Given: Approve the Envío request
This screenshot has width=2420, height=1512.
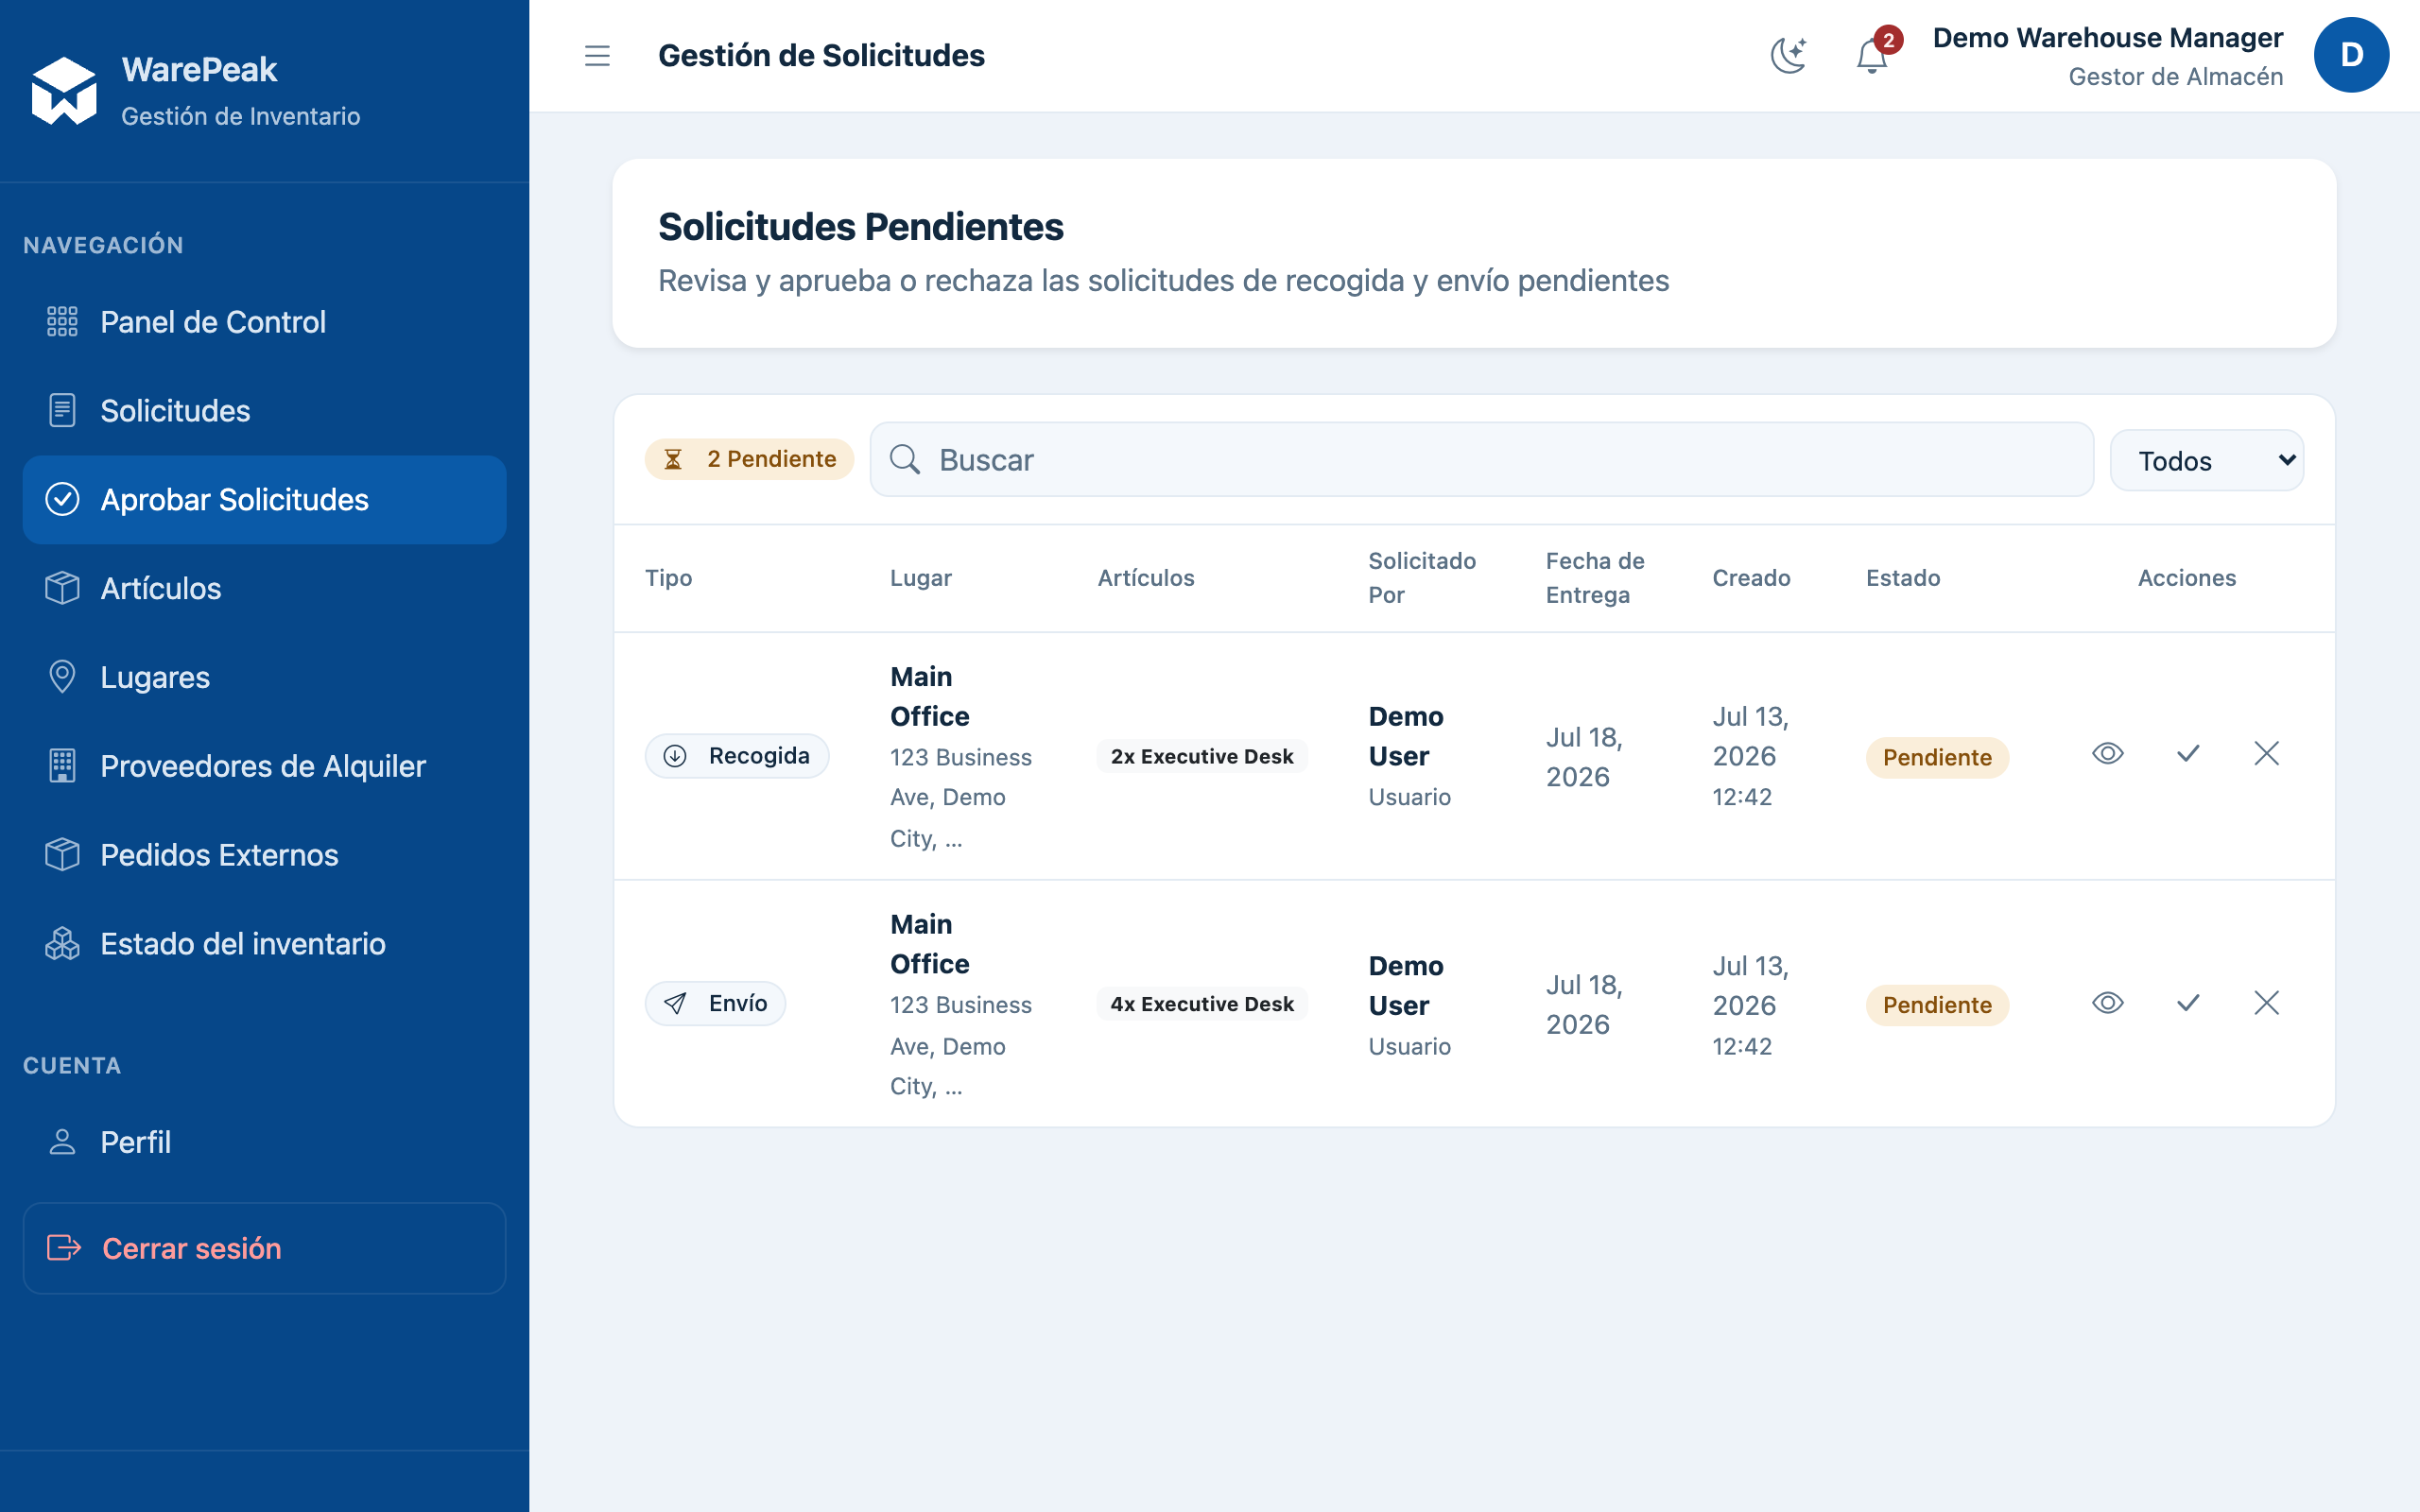Looking at the screenshot, I should point(2188,1003).
